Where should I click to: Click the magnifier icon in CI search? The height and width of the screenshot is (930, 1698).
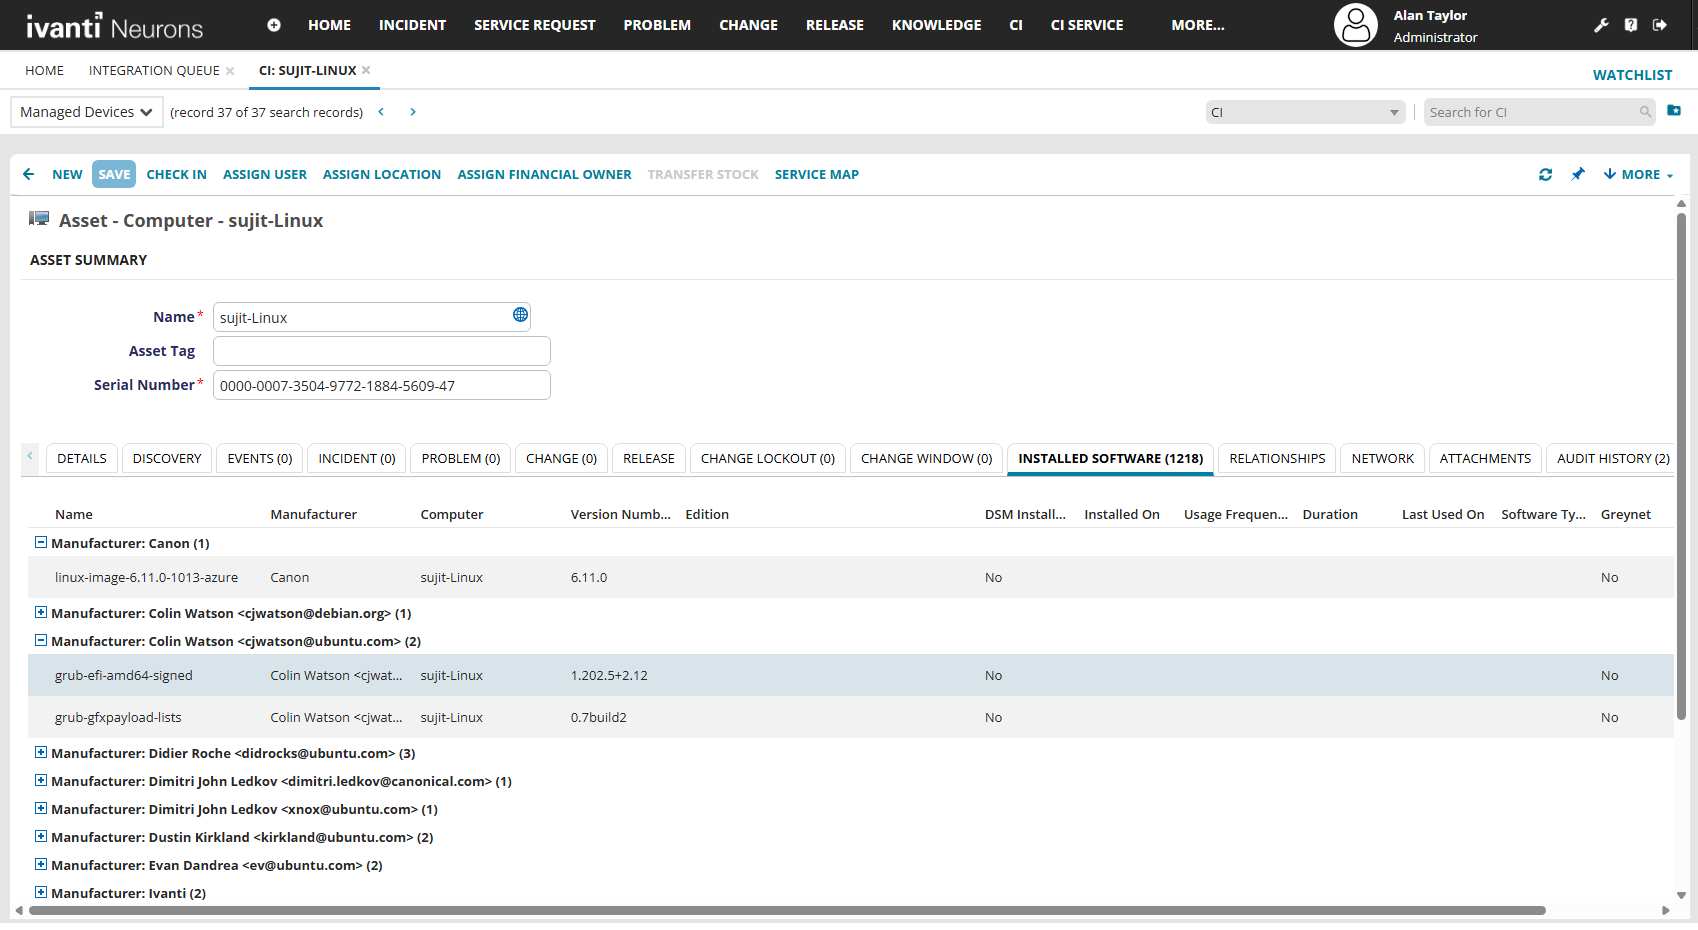[1645, 112]
